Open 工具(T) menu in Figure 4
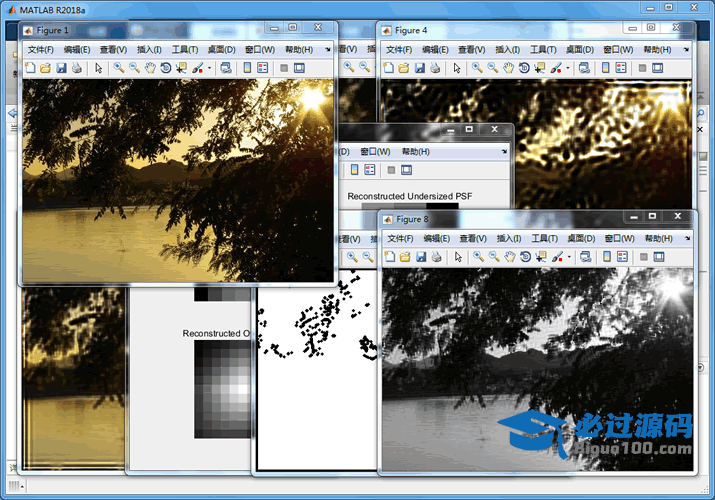This screenshot has height=500, width=715. click(x=543, y=50)
